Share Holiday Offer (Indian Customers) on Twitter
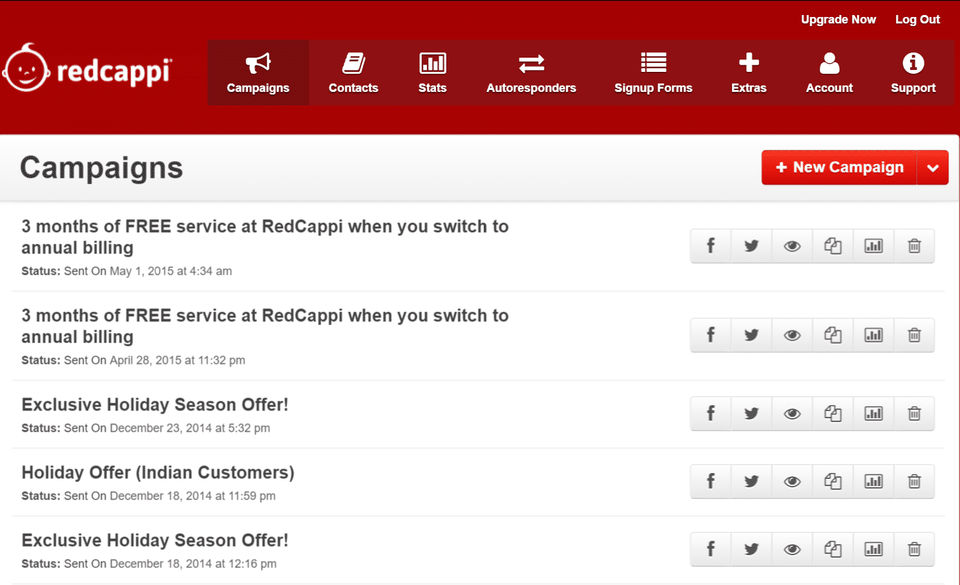The image size is (960, 585). pyautogui.click(x=751, y=481)
